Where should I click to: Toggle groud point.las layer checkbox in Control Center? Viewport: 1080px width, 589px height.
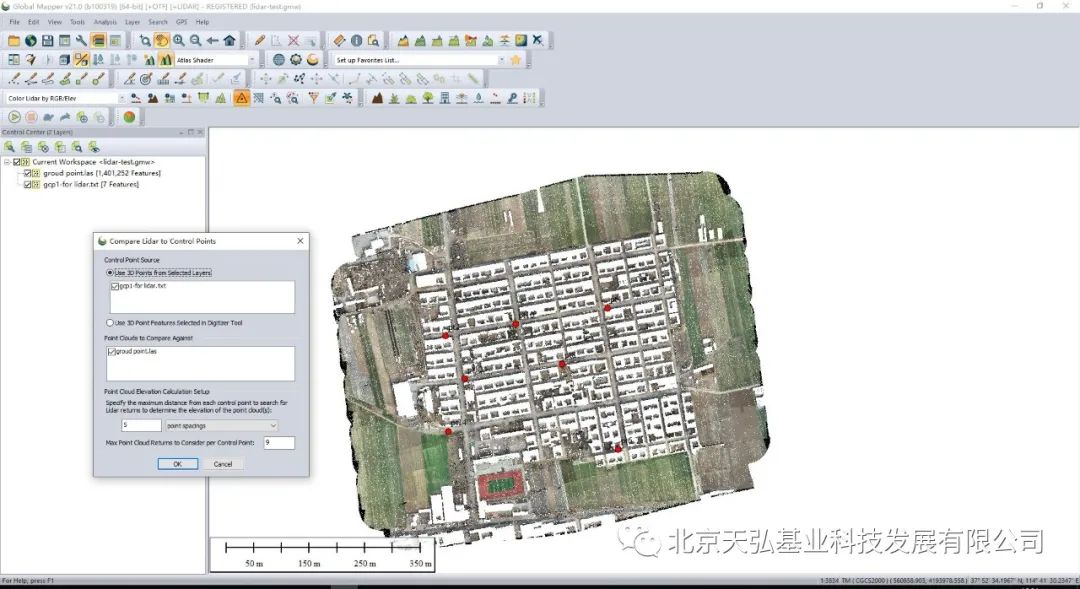[x=28, y=173]
